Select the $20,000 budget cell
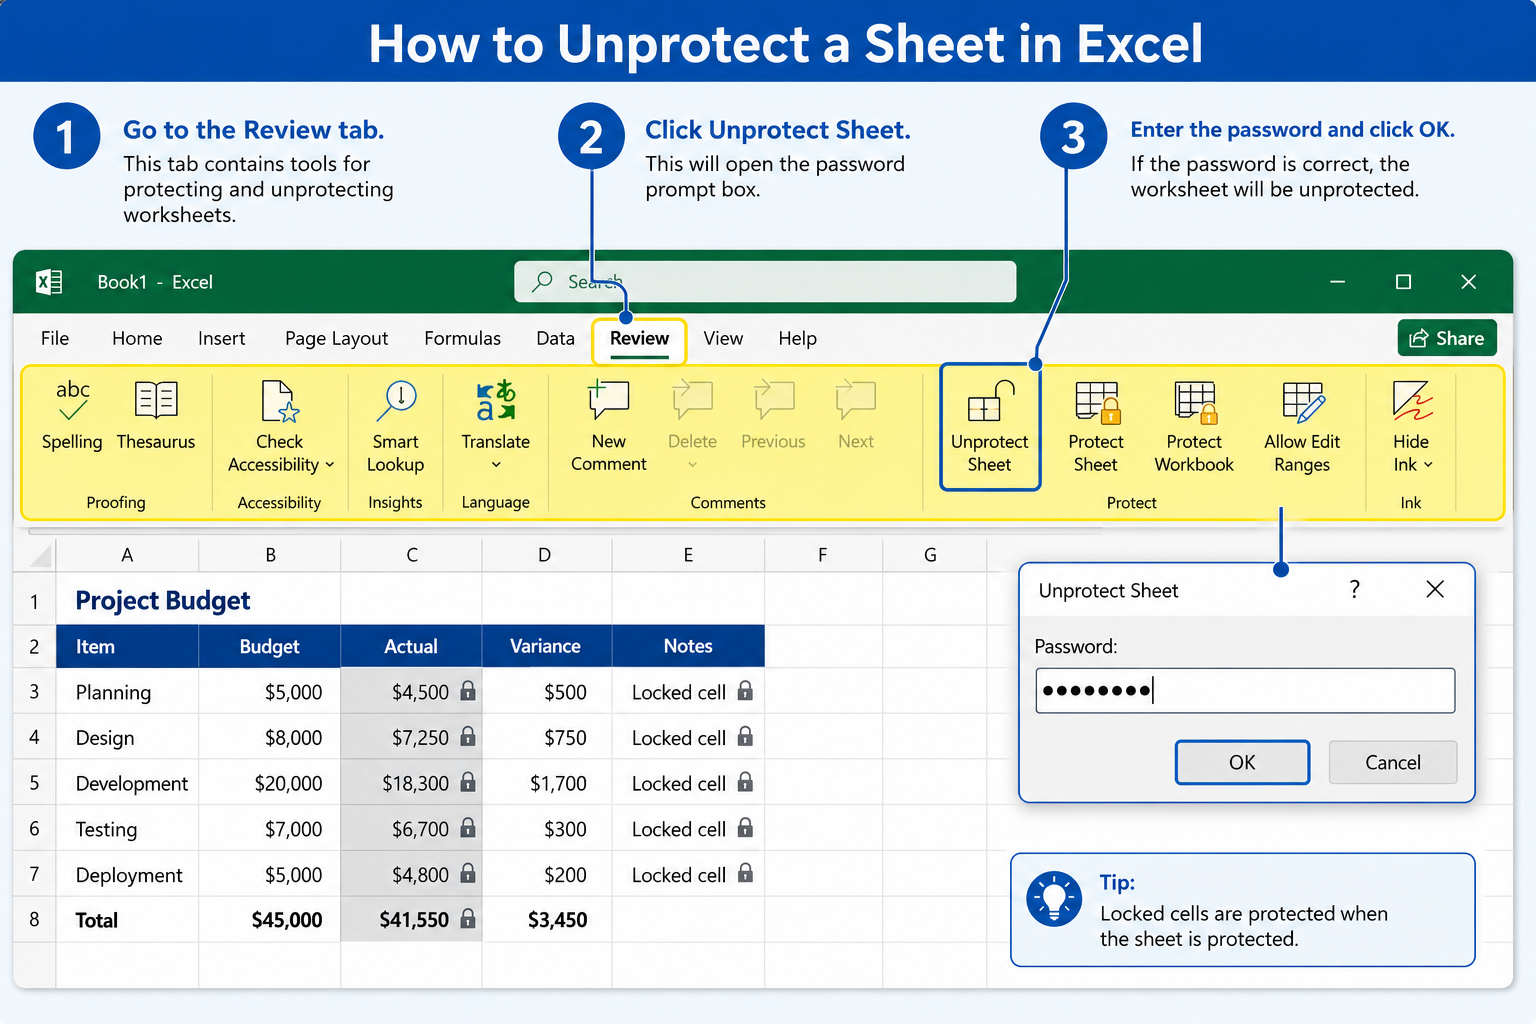1536x1024 pixels. (270, 783)
